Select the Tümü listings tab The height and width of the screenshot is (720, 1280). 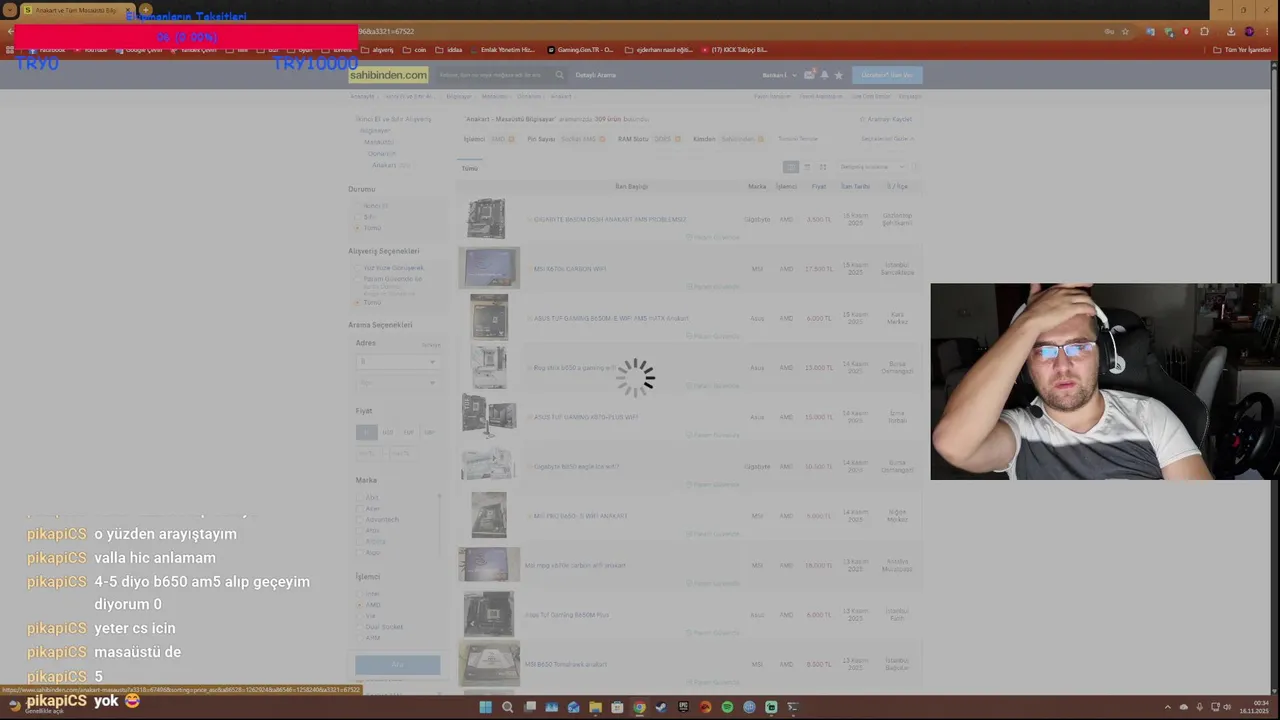[x=470, y=168]
